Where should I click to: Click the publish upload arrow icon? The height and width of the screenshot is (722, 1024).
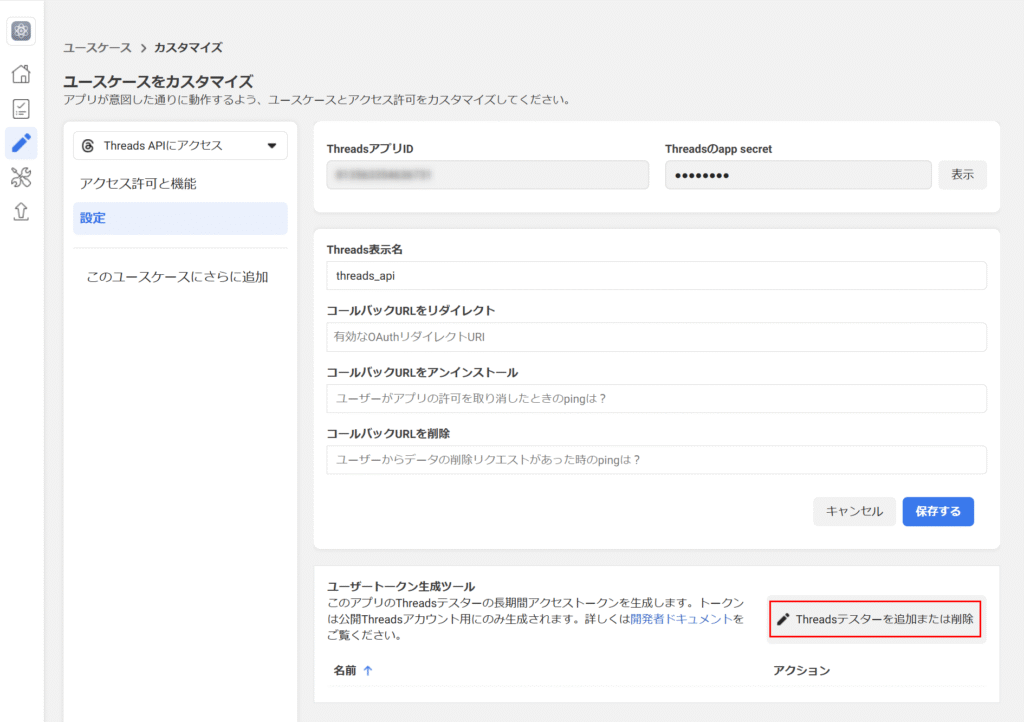pyautogui.click(x=21, y=212)
